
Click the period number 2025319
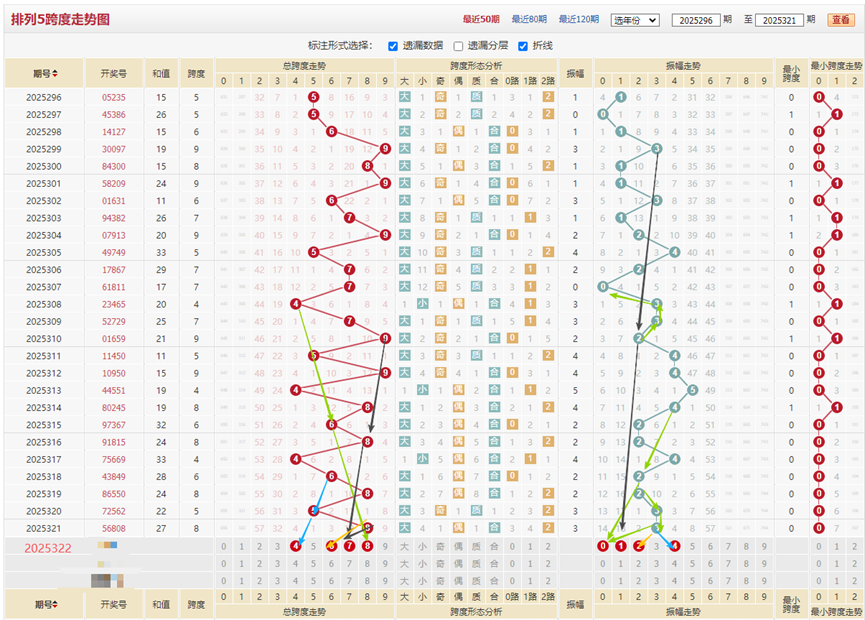[x=44, y=494]
